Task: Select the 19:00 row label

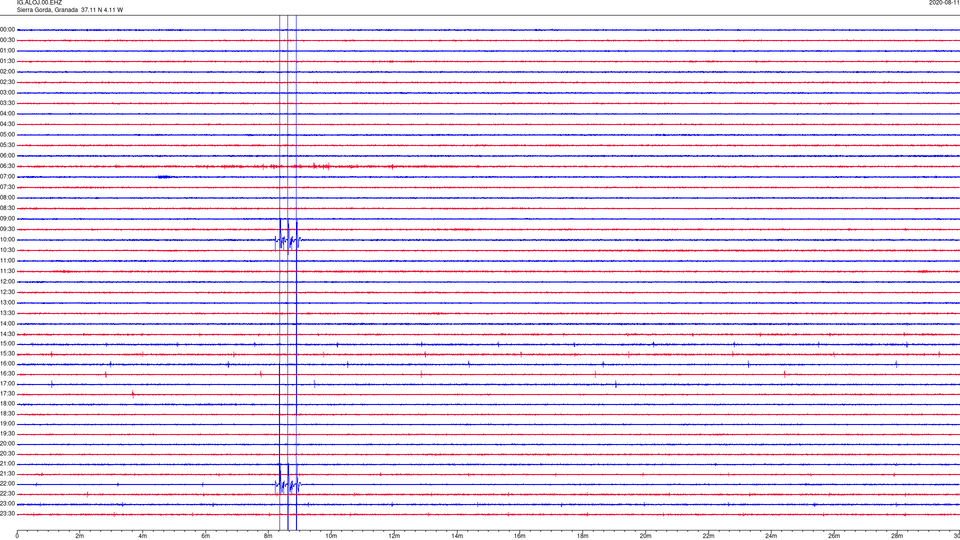Action: 7,424
